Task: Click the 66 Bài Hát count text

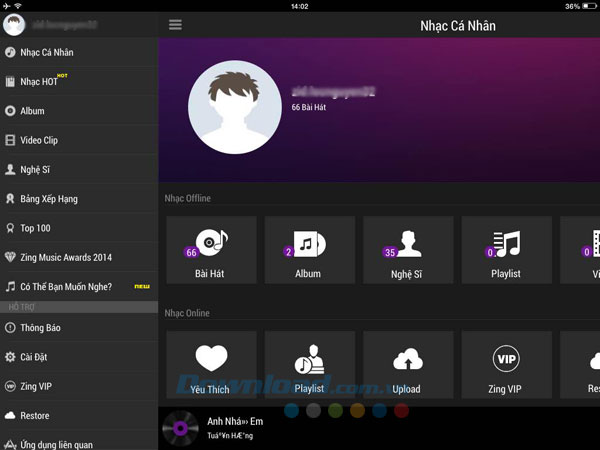Action: [x=309, y=108]
